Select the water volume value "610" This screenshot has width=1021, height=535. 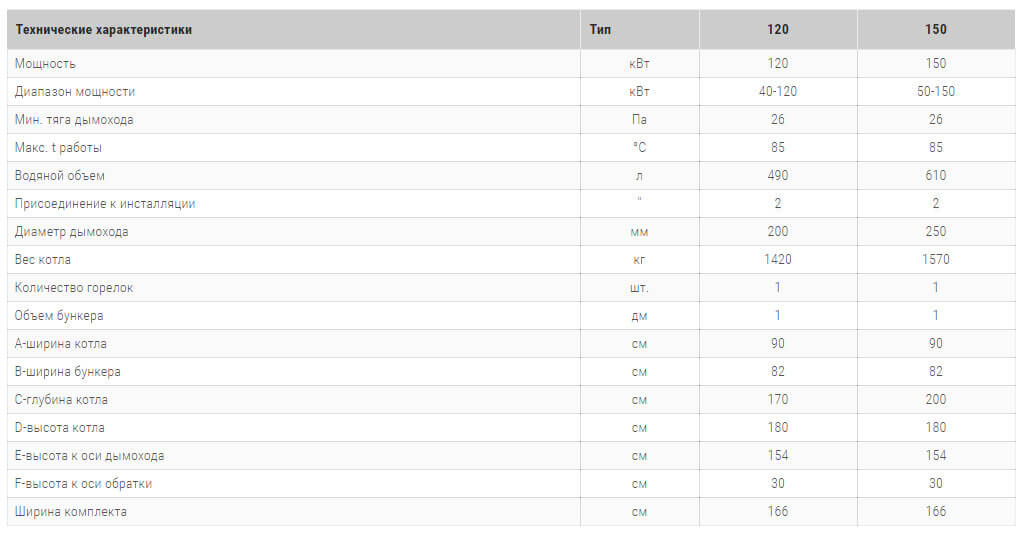[x=936, y=176]
